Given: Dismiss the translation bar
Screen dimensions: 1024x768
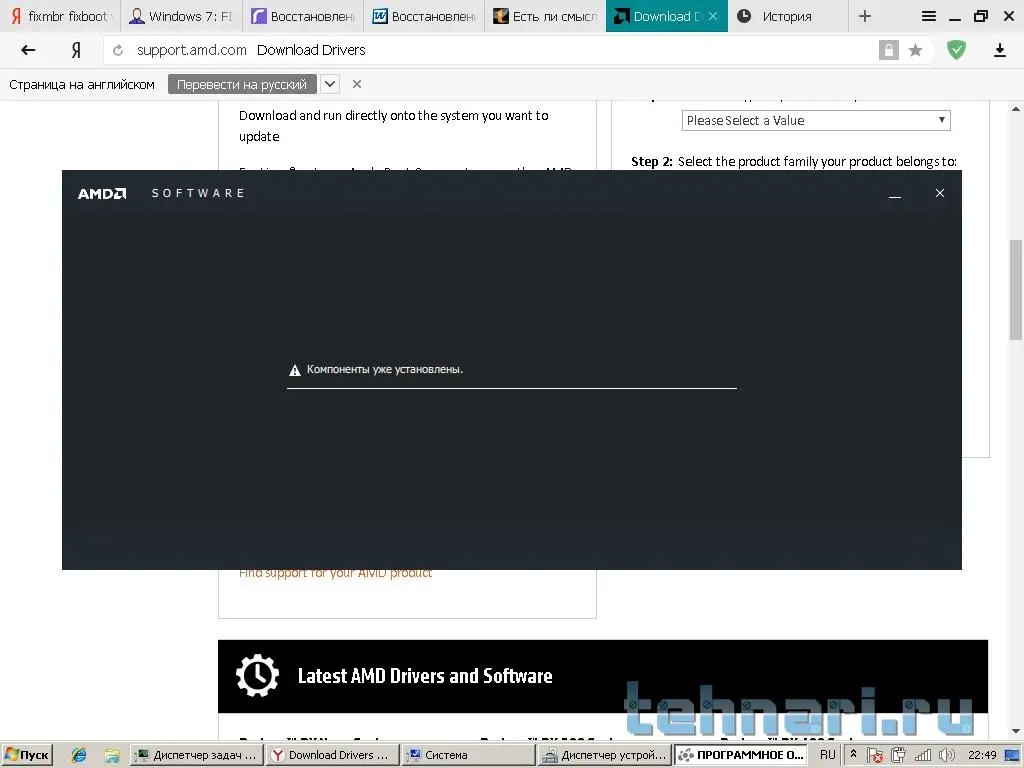Looking at the screenshot, I should 357,84.
